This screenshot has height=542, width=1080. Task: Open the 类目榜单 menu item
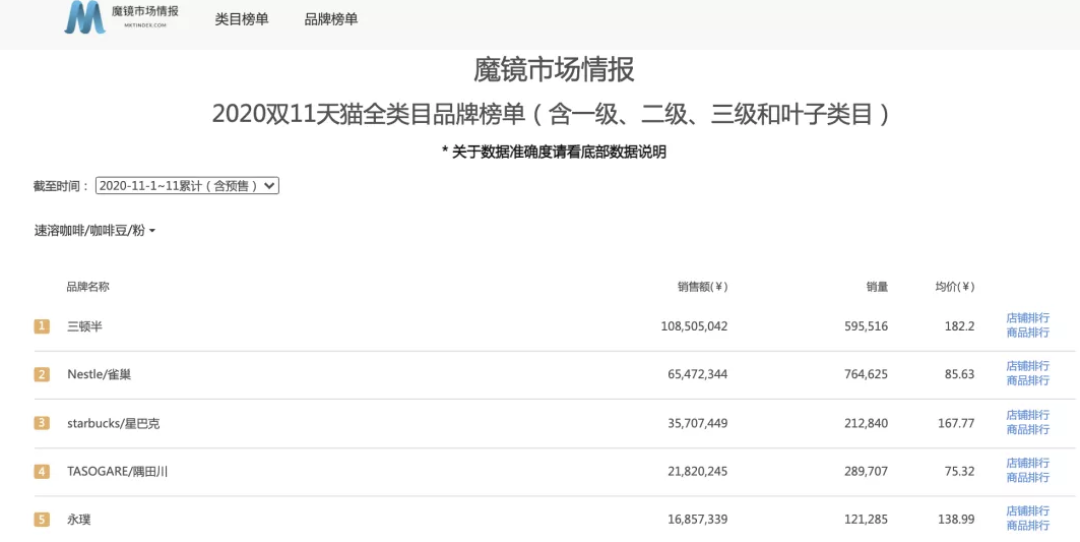click(242, 19)
